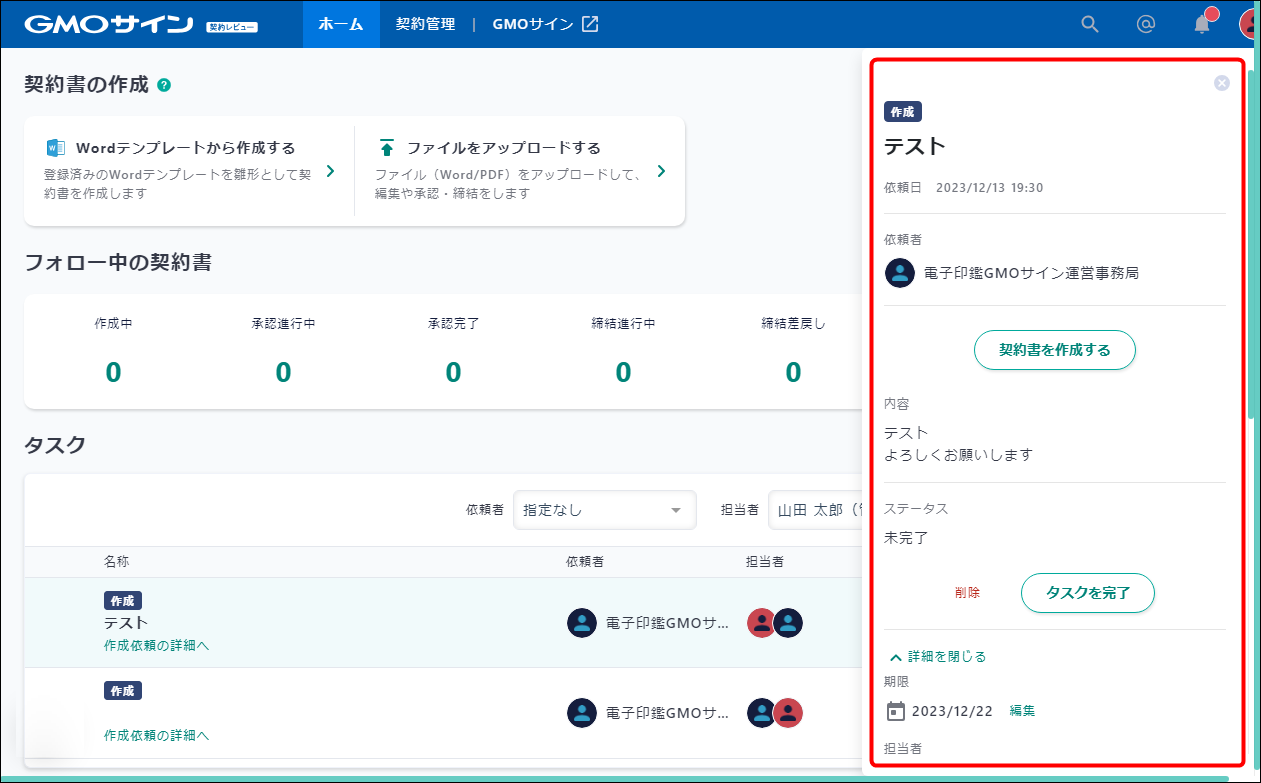Click the 削除 link in the panel
The height and width of the screenshot is (783, 1261).
[968, 593]
